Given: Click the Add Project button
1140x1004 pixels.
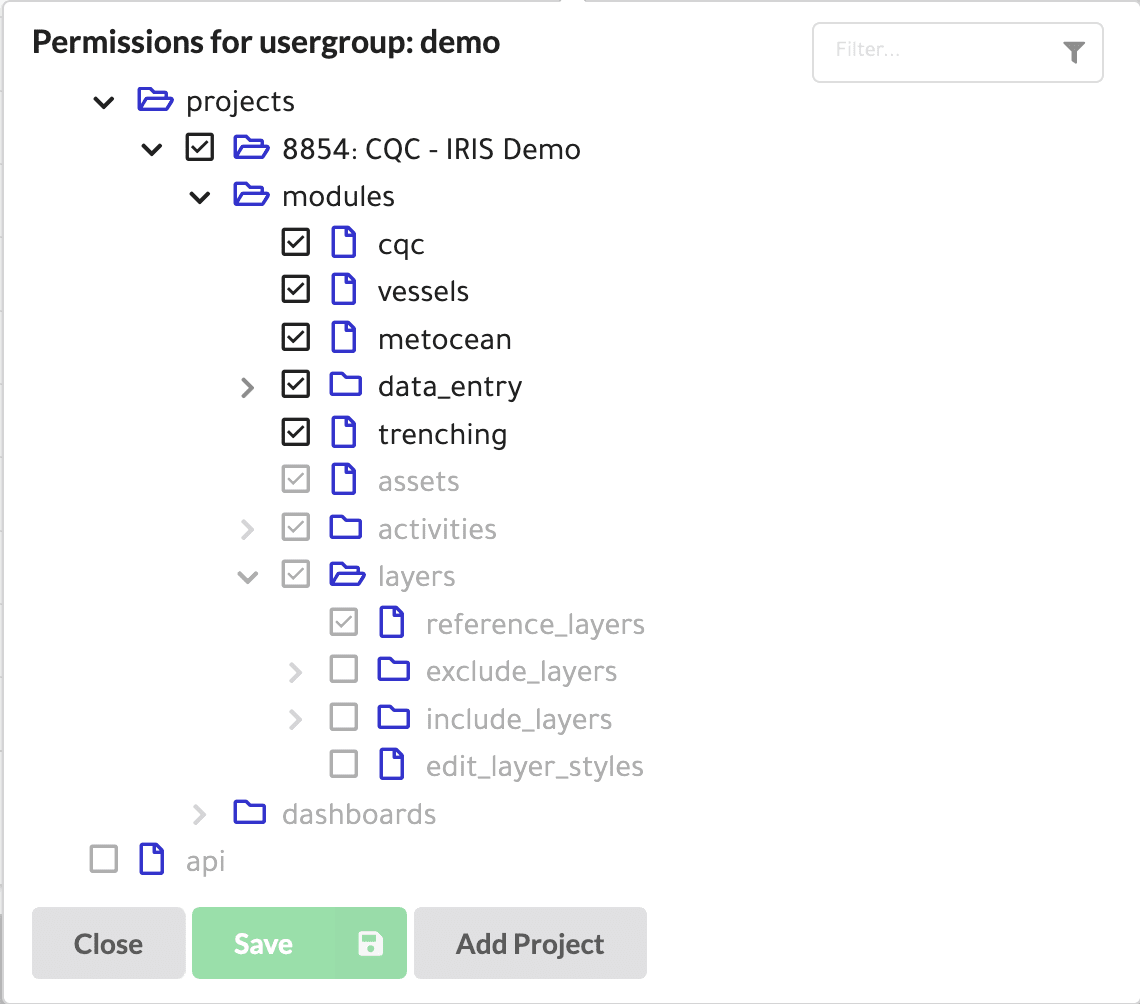Looking at the screenshot, I should point(530,943).
